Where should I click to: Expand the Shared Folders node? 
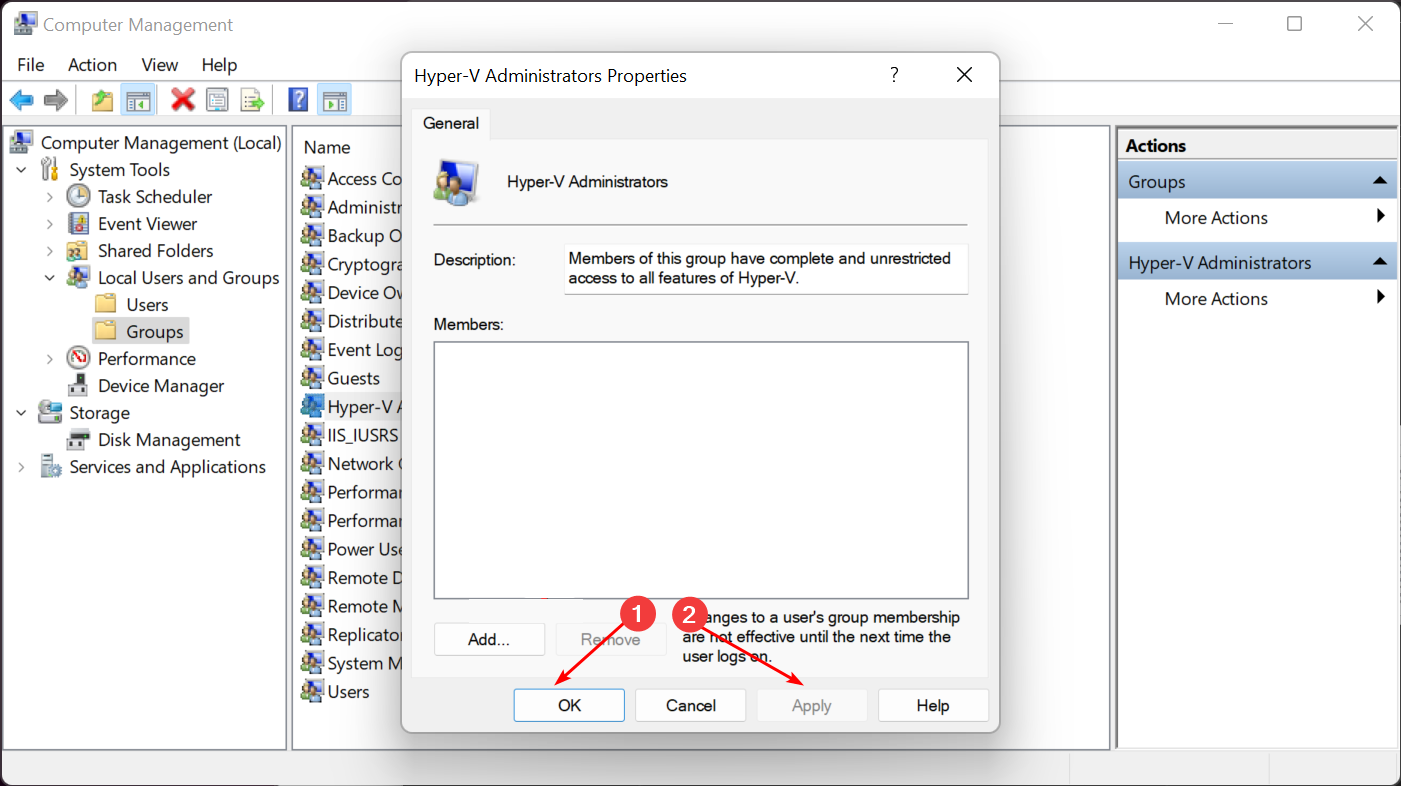pos(50,251)
